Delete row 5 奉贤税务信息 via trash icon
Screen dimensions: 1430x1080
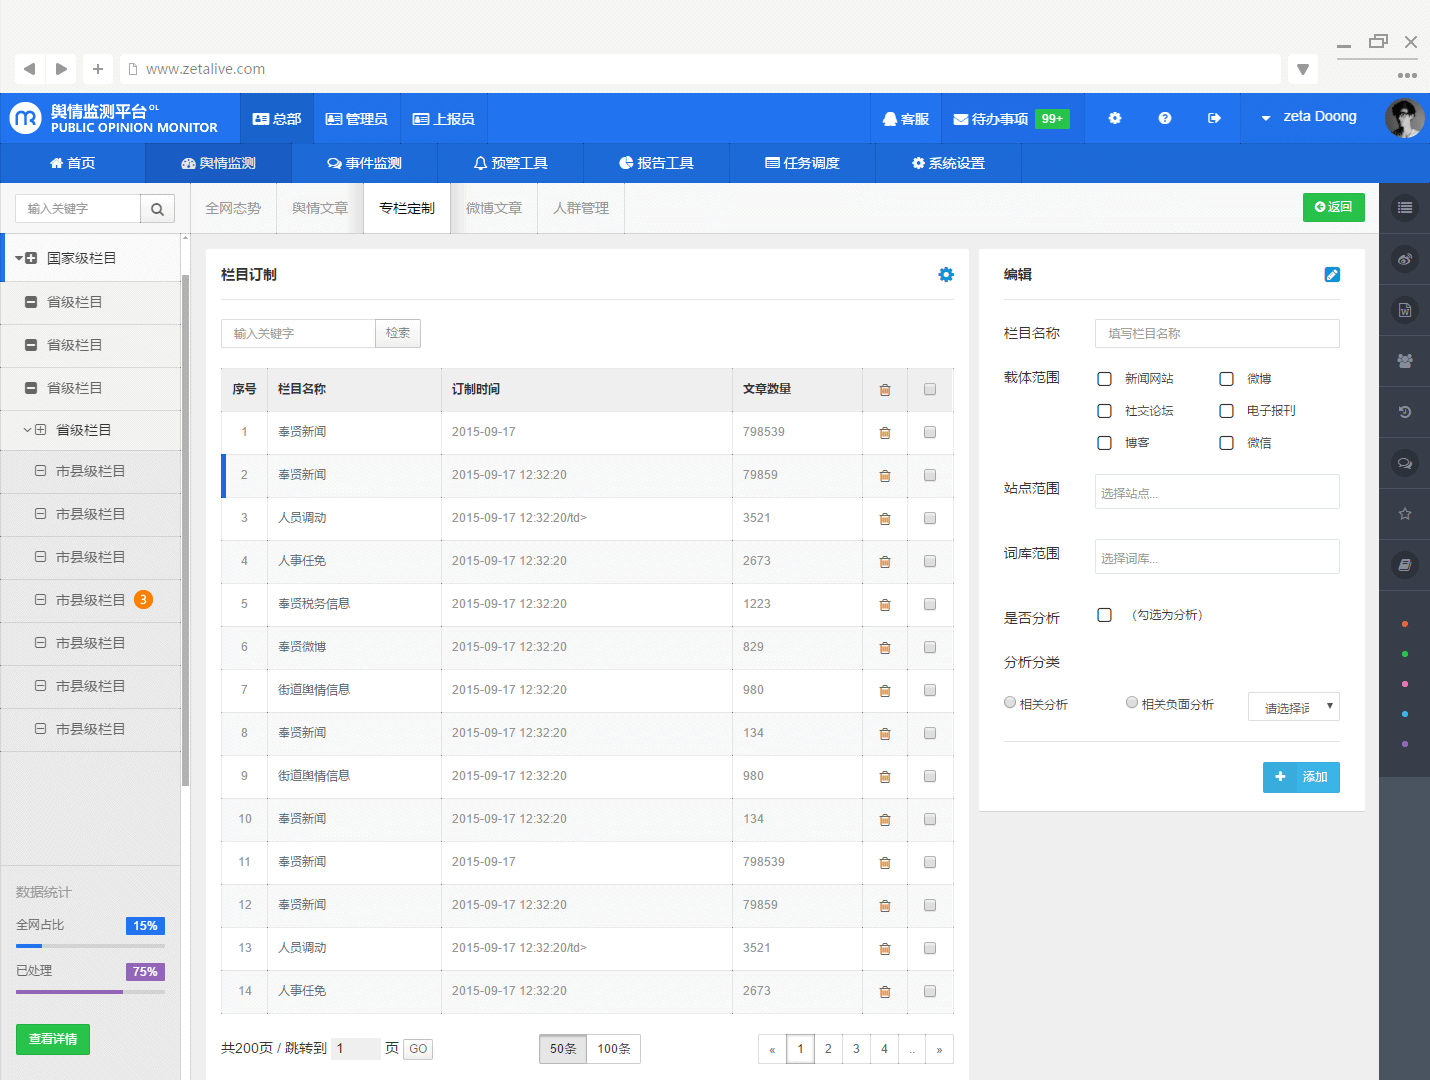pyautogui.click(x=884, y=604)
